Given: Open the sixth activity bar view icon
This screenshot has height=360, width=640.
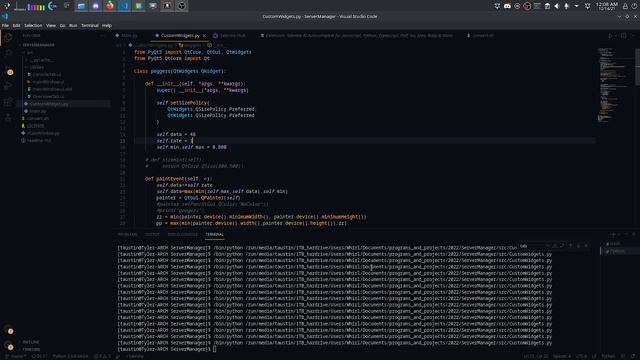Looking at the screenshot, I should (x=8, y=118).
